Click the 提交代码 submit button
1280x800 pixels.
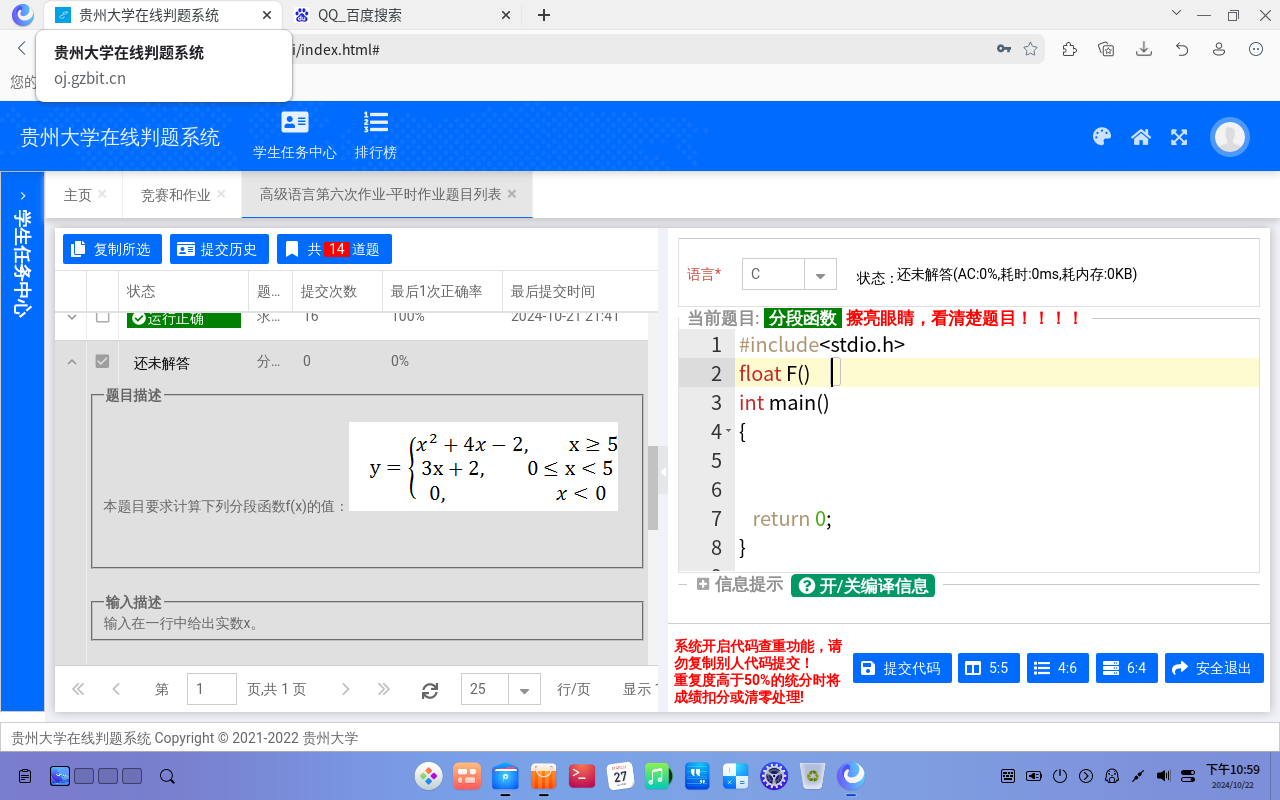902,668
